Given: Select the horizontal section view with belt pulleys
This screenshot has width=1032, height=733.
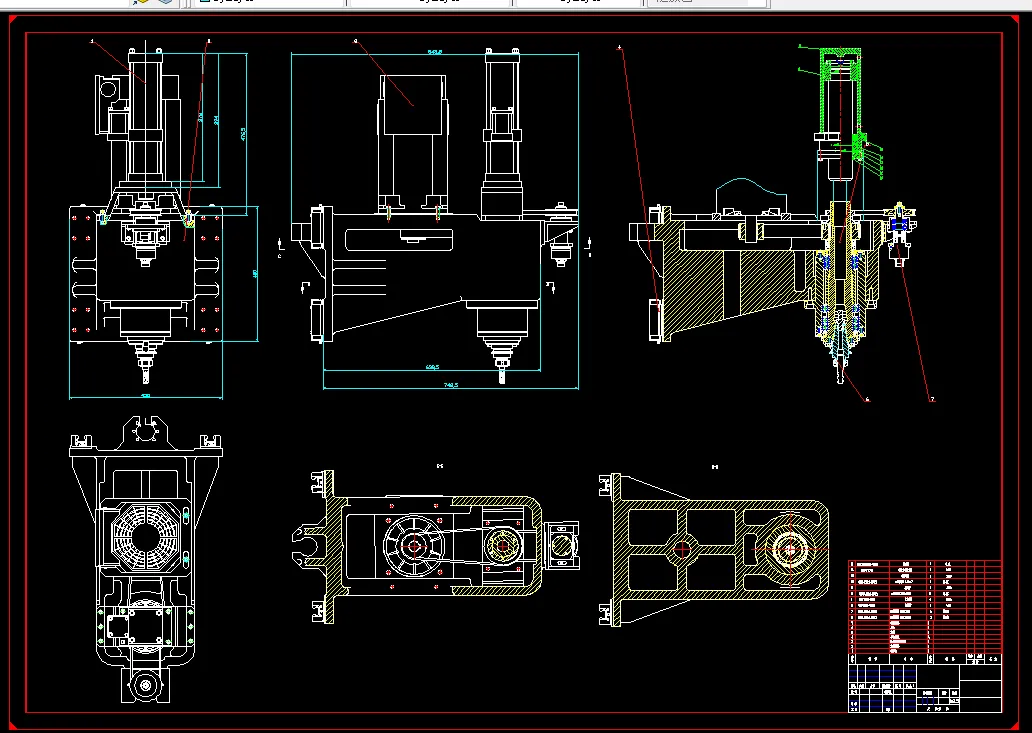Looking at the screenshot, I should pyautogui.click(x=436, y=547).
